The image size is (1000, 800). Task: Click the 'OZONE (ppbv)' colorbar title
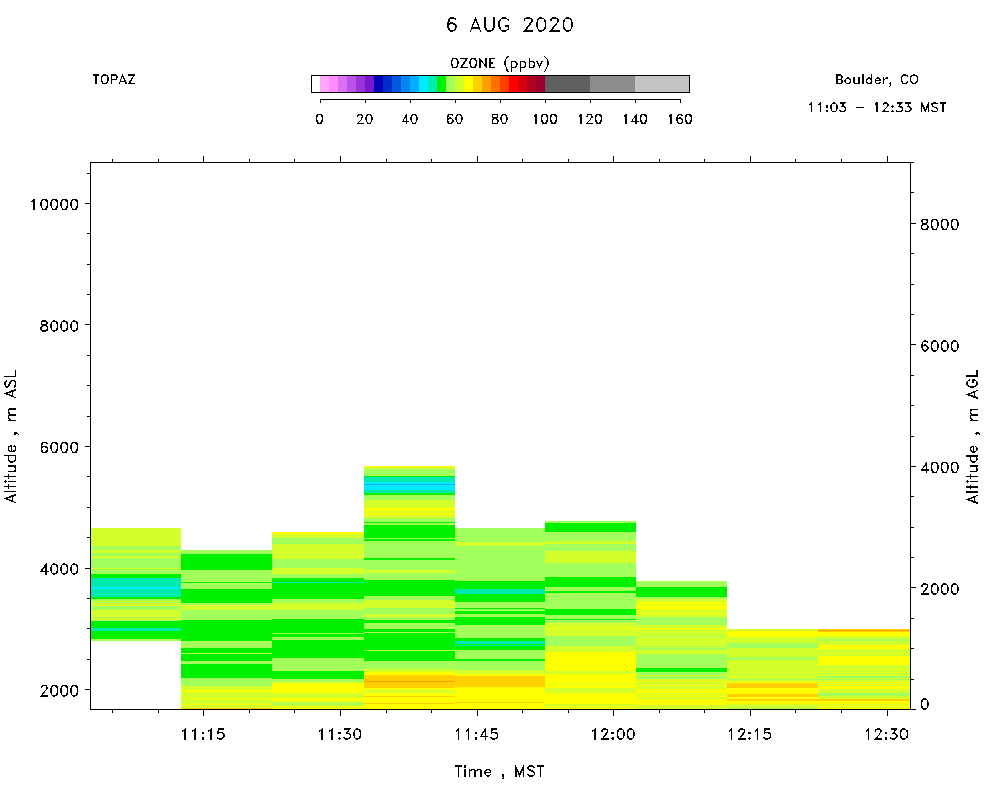coord(499,63)
